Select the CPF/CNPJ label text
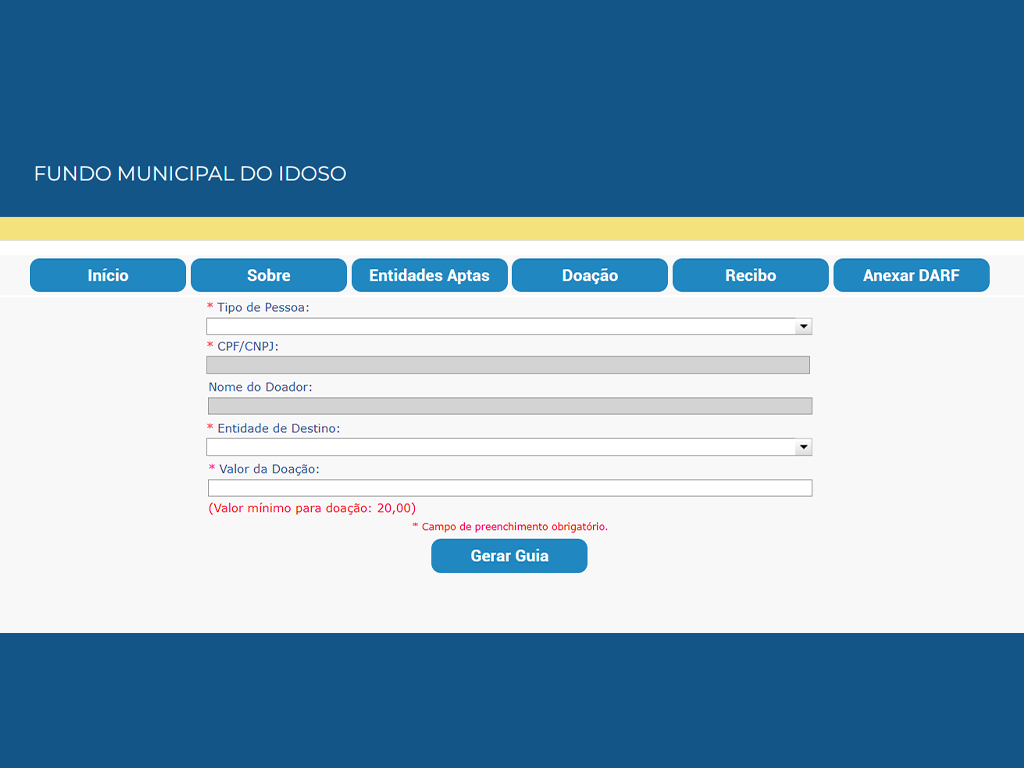This screenshot has width=1024, height=768. (247, 346)
